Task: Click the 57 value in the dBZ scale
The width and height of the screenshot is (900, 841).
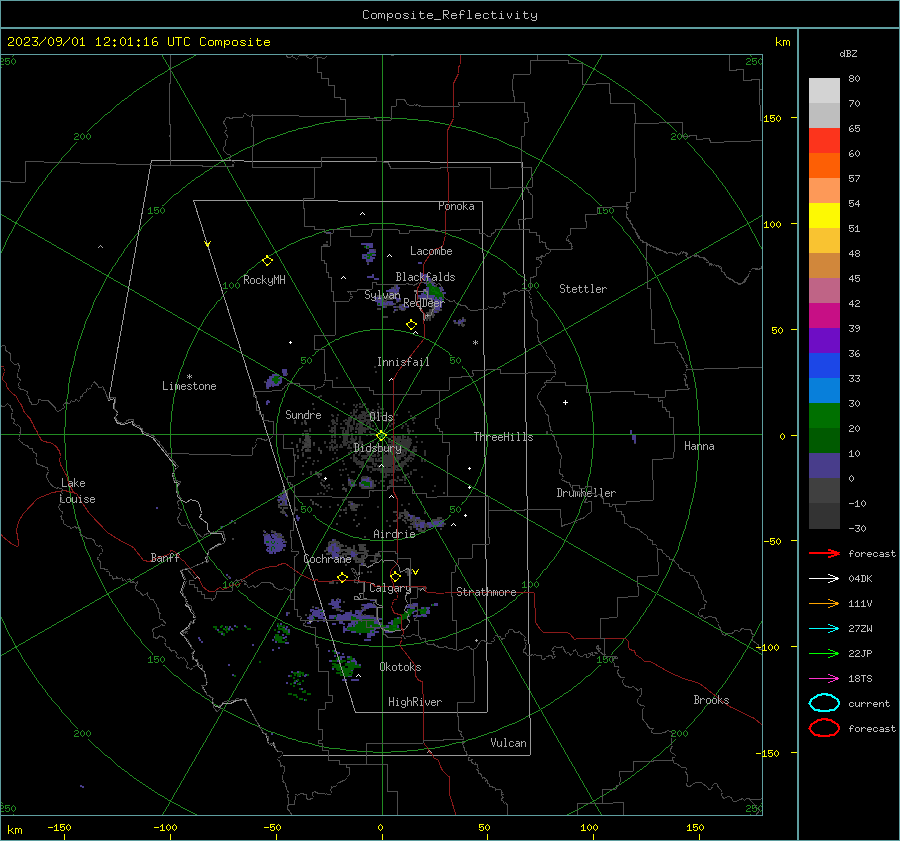Action: 854,179
